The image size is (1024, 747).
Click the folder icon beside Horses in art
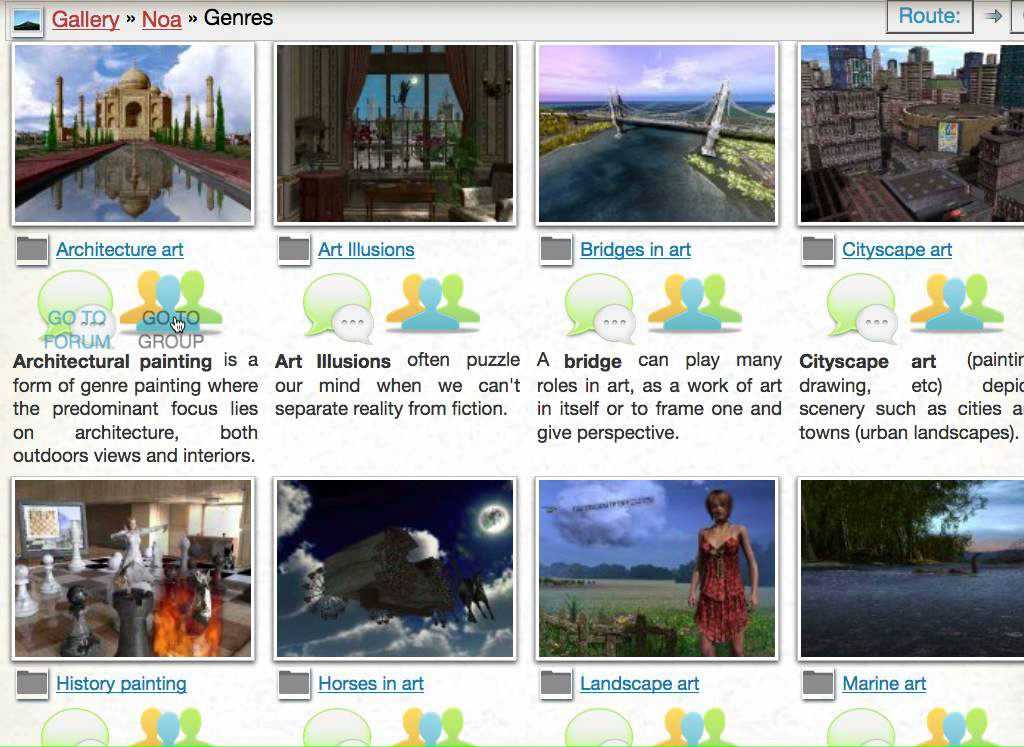pyautogui.click(x=294, y=683)
